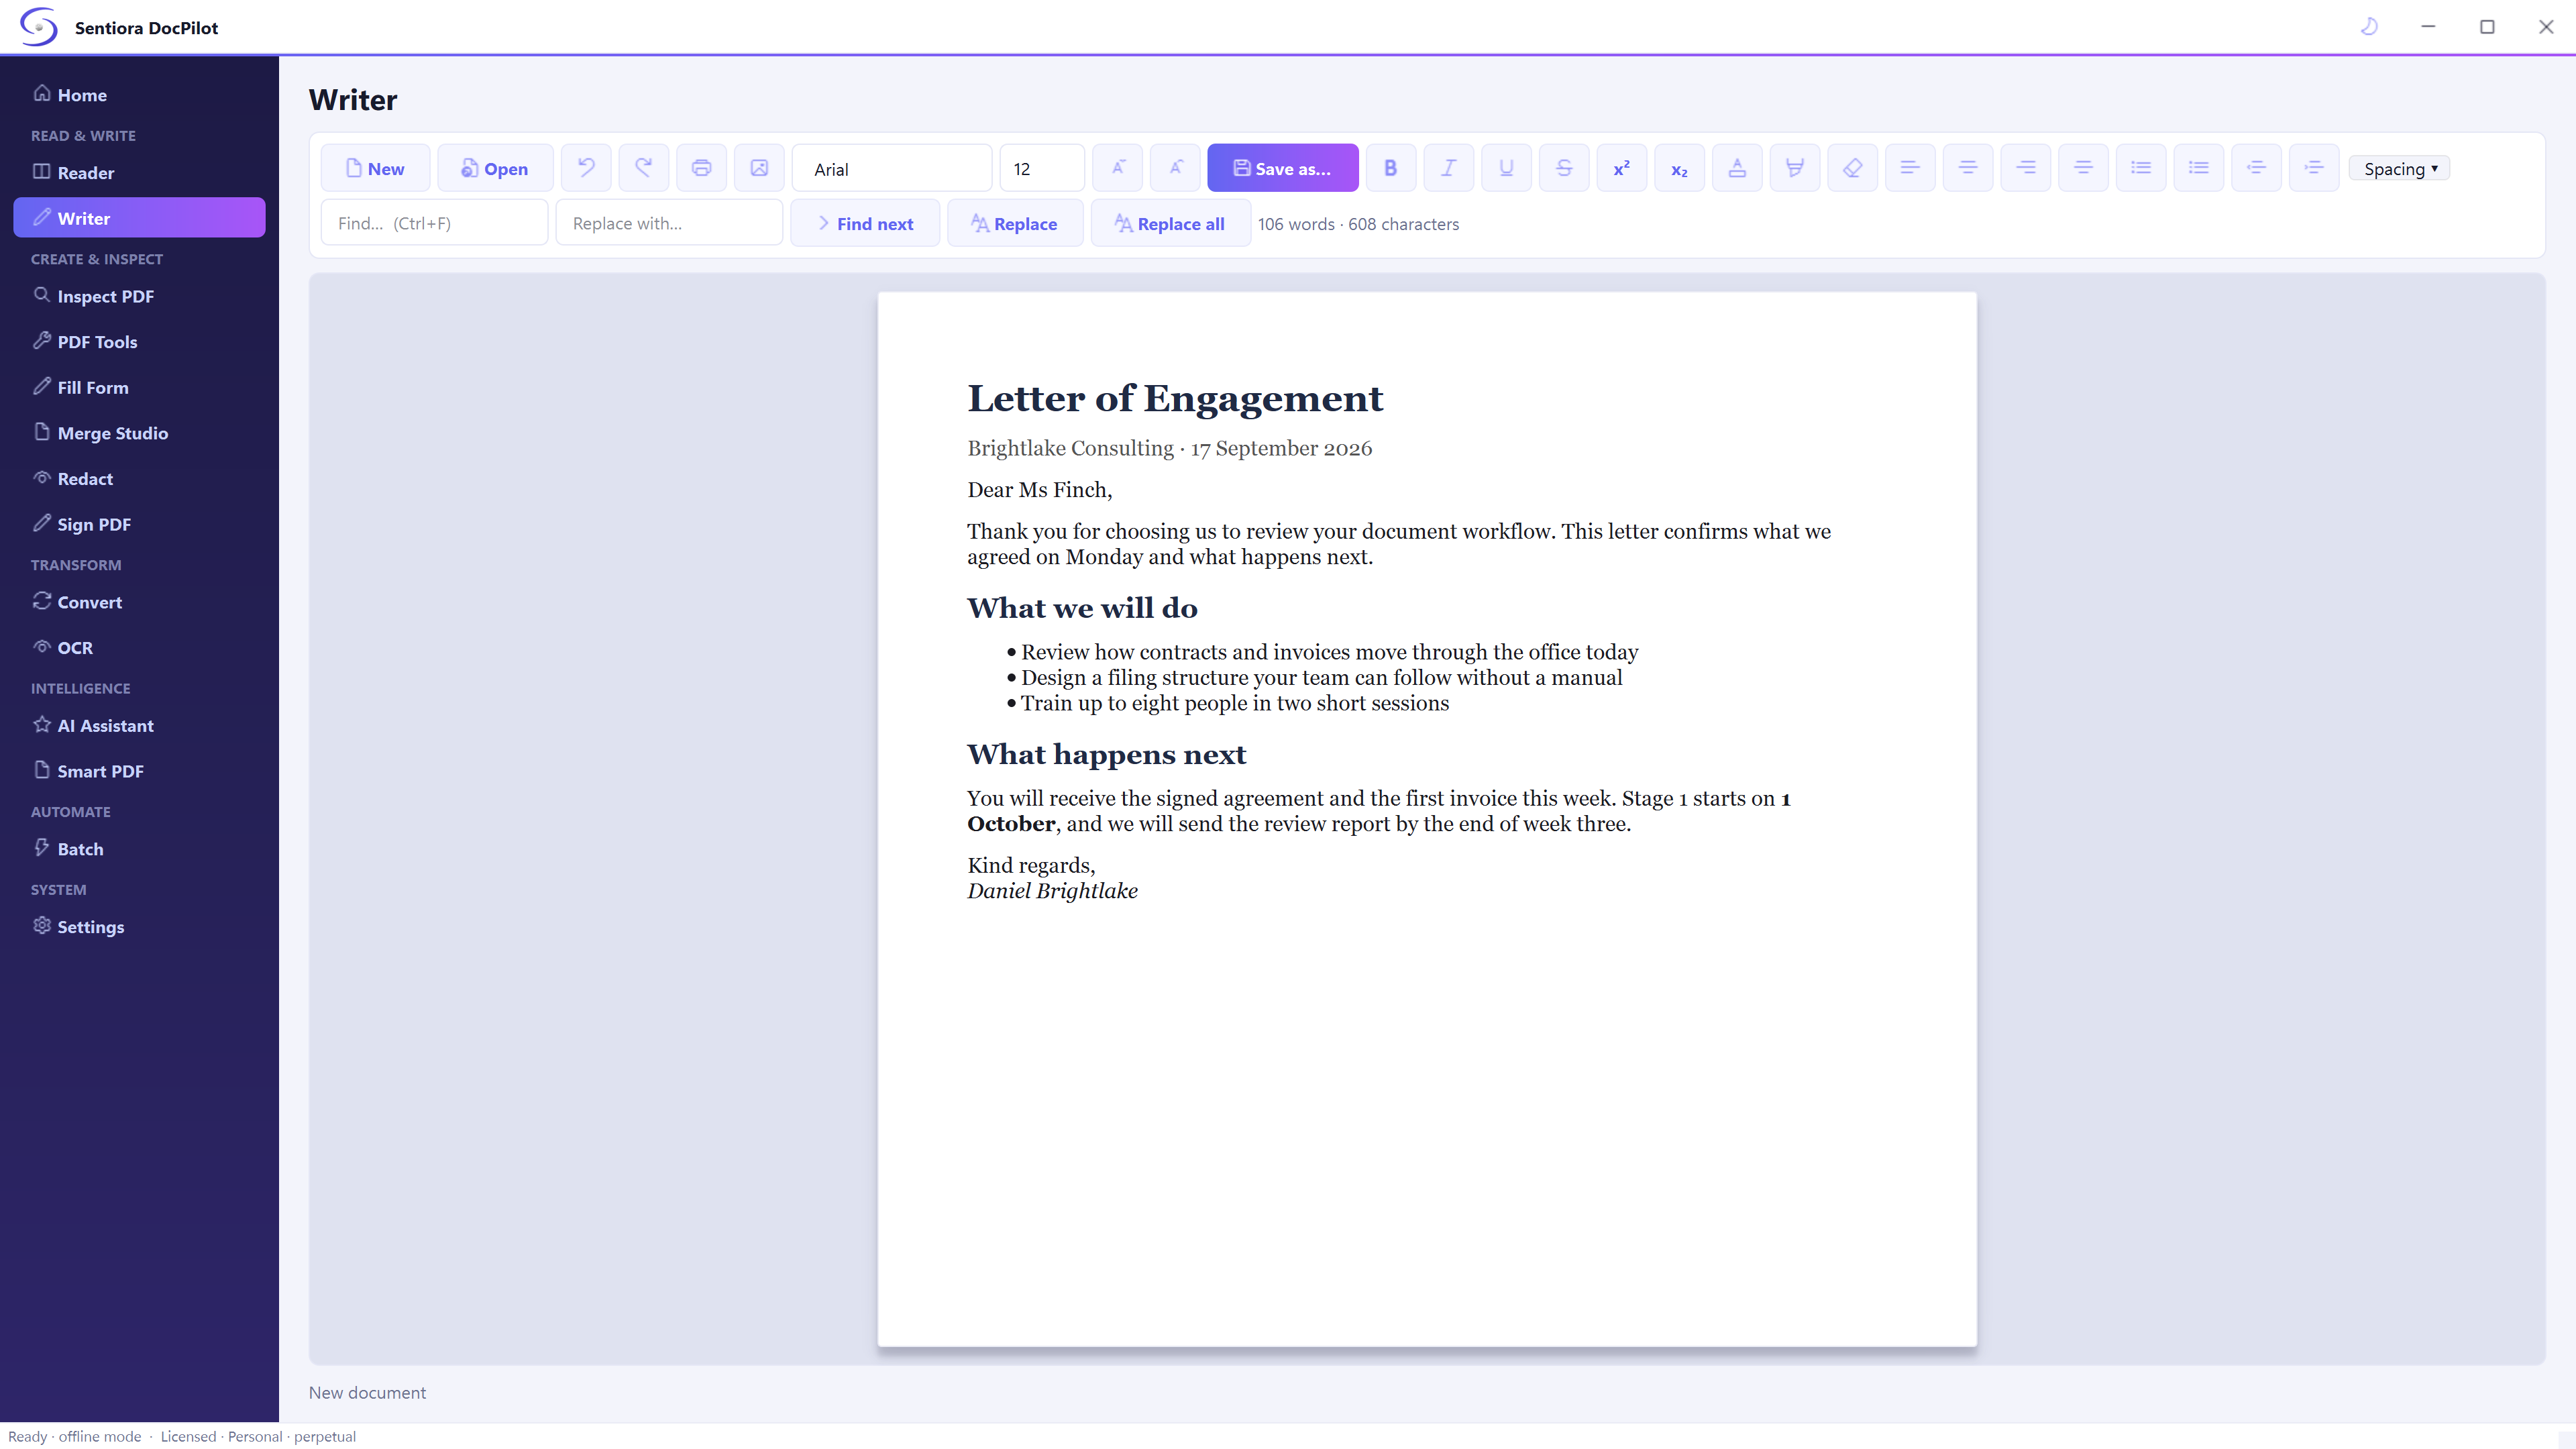Open the Spacing dropdown
This screenshot has width=2576, height=1449.
[2400, 168]
